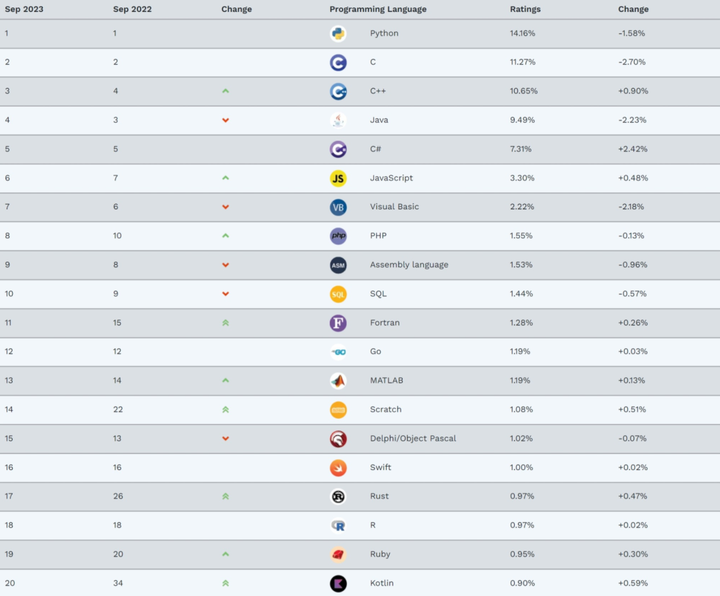This screenshot has width=720, height=596.
Task: Click the Java coffee cup icon
Action: (338, 120)
